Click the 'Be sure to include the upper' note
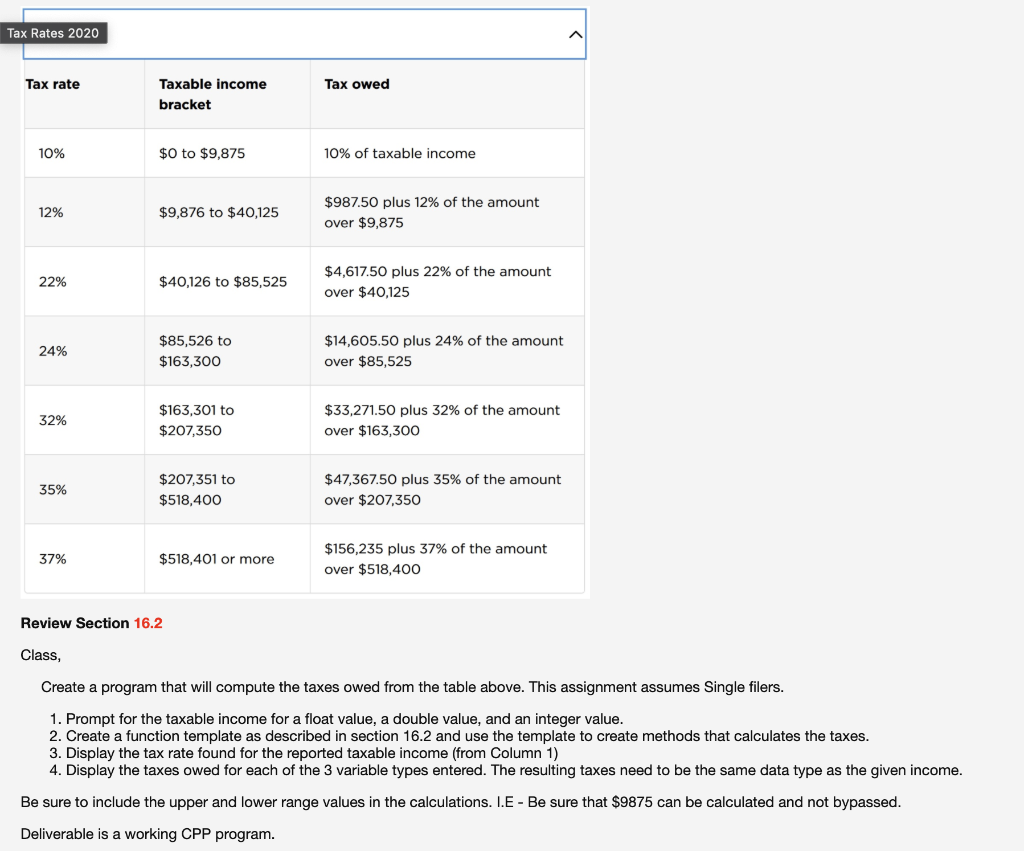1024x851 pixels. (x=460, y=802)
